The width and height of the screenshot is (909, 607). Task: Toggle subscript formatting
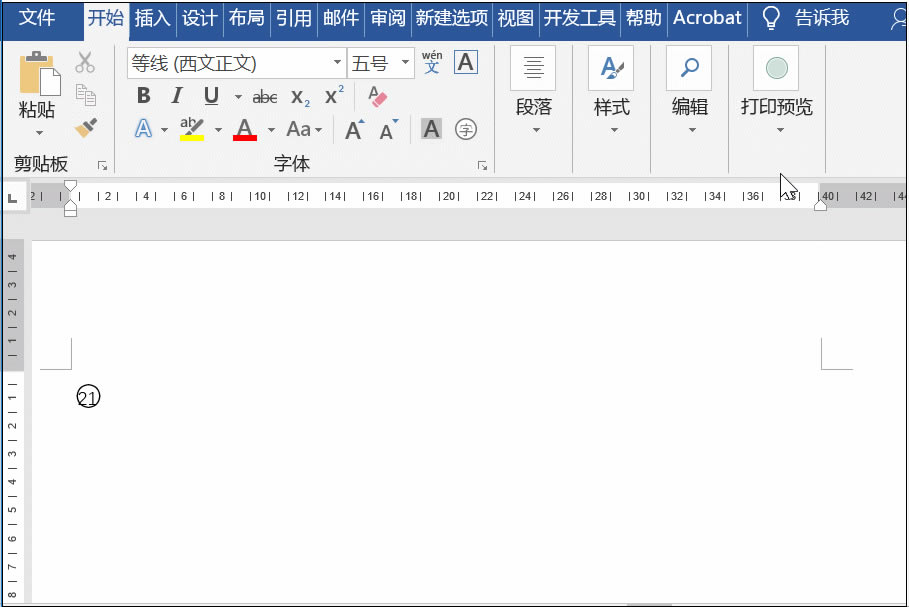coord(300,97)
